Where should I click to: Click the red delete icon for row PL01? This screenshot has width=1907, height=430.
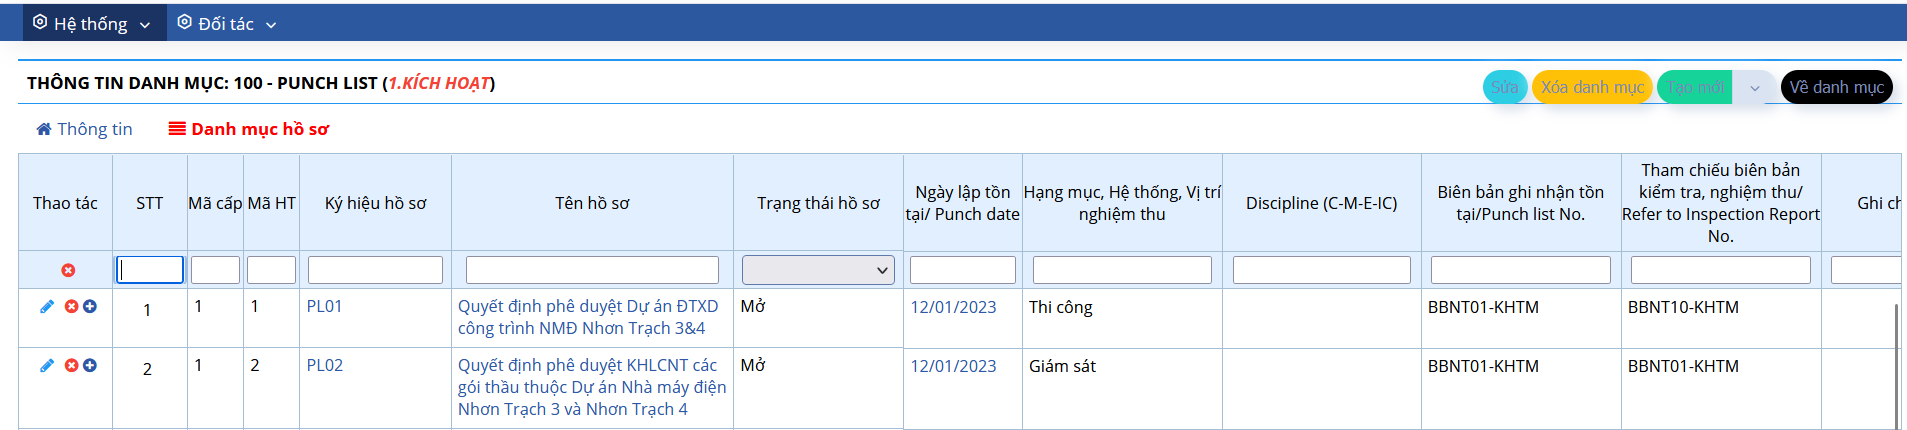[72, 307]
